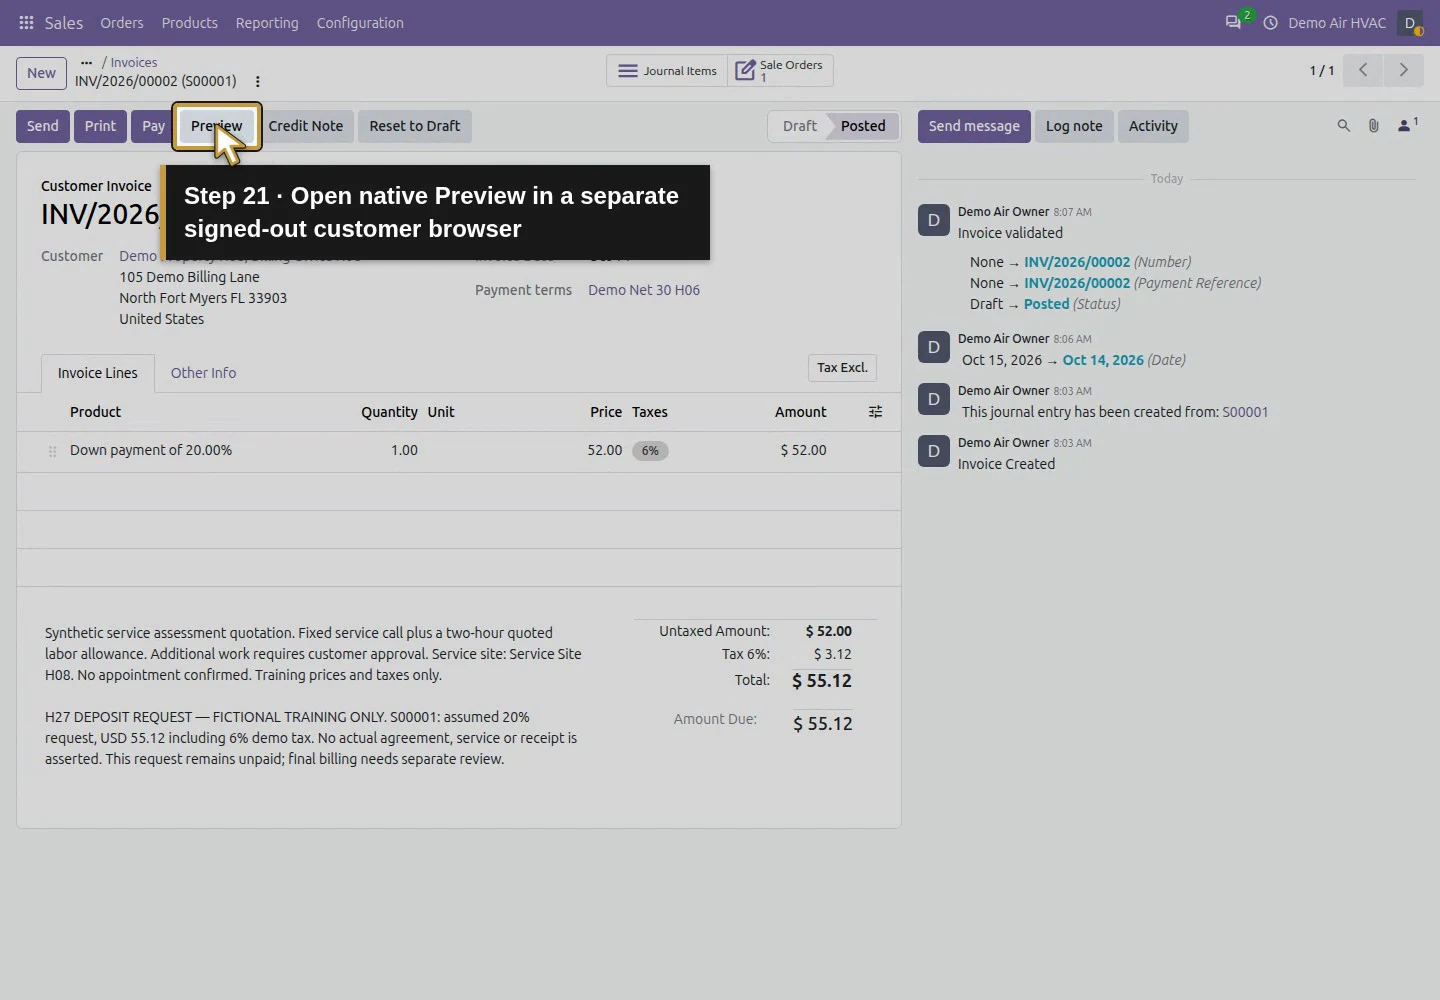Image resolution: width=1440 pixels, height=1000 pixels.
Task: Click the Sales app title
Action: [64, 22]
